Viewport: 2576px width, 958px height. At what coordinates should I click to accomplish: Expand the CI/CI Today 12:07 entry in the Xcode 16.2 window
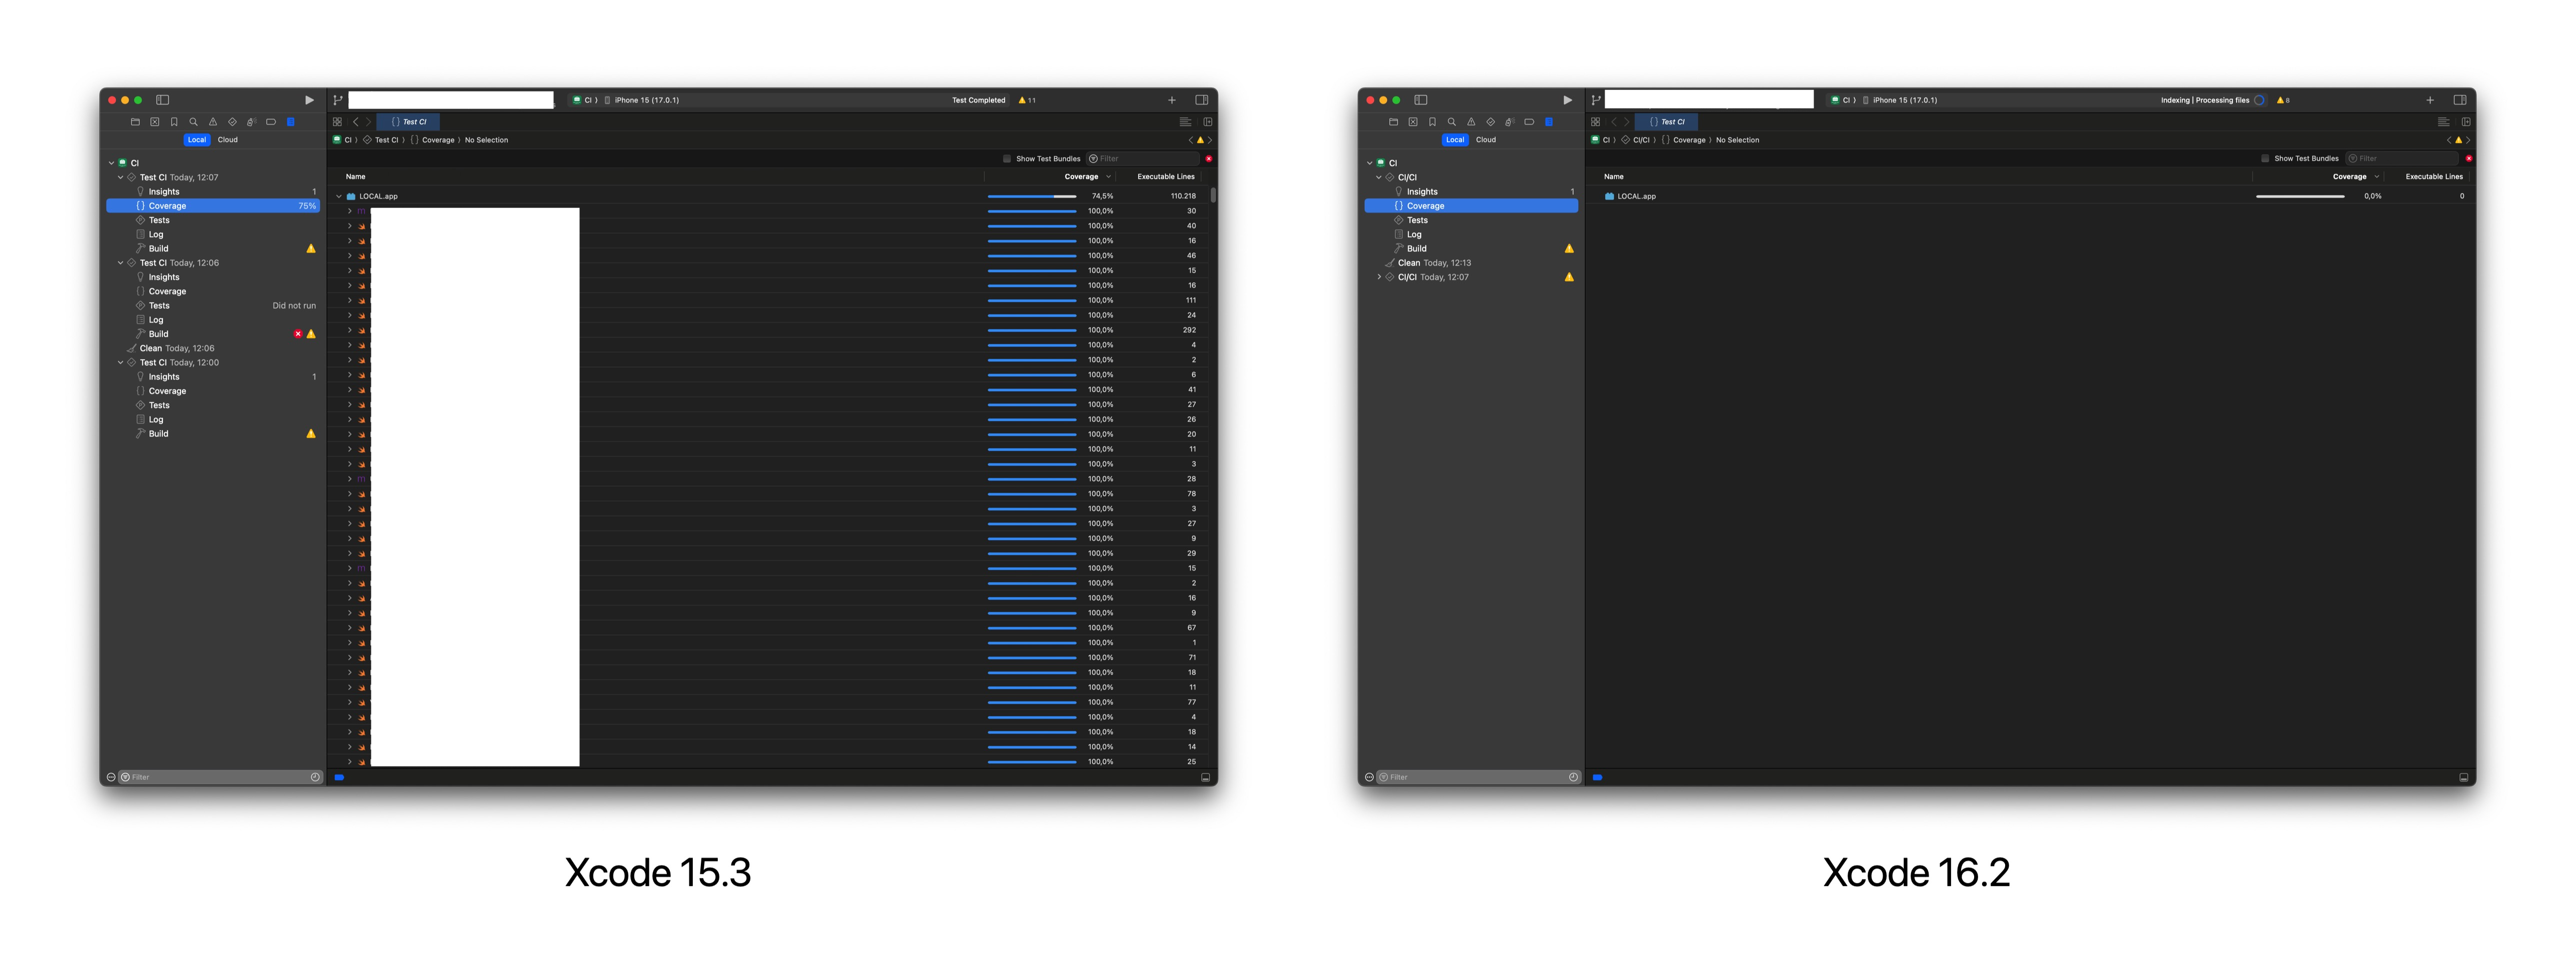[1379, 277]
